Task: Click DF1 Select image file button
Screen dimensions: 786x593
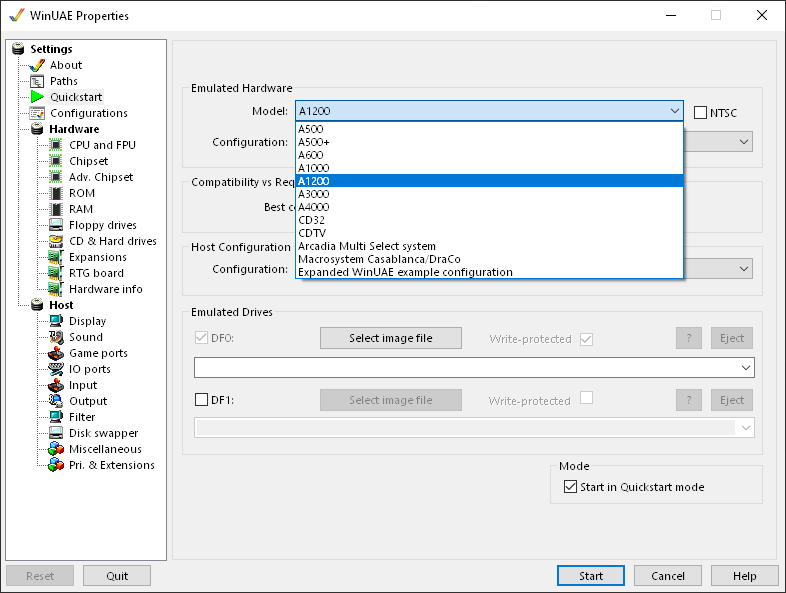Action: click(x=391, y=400)
